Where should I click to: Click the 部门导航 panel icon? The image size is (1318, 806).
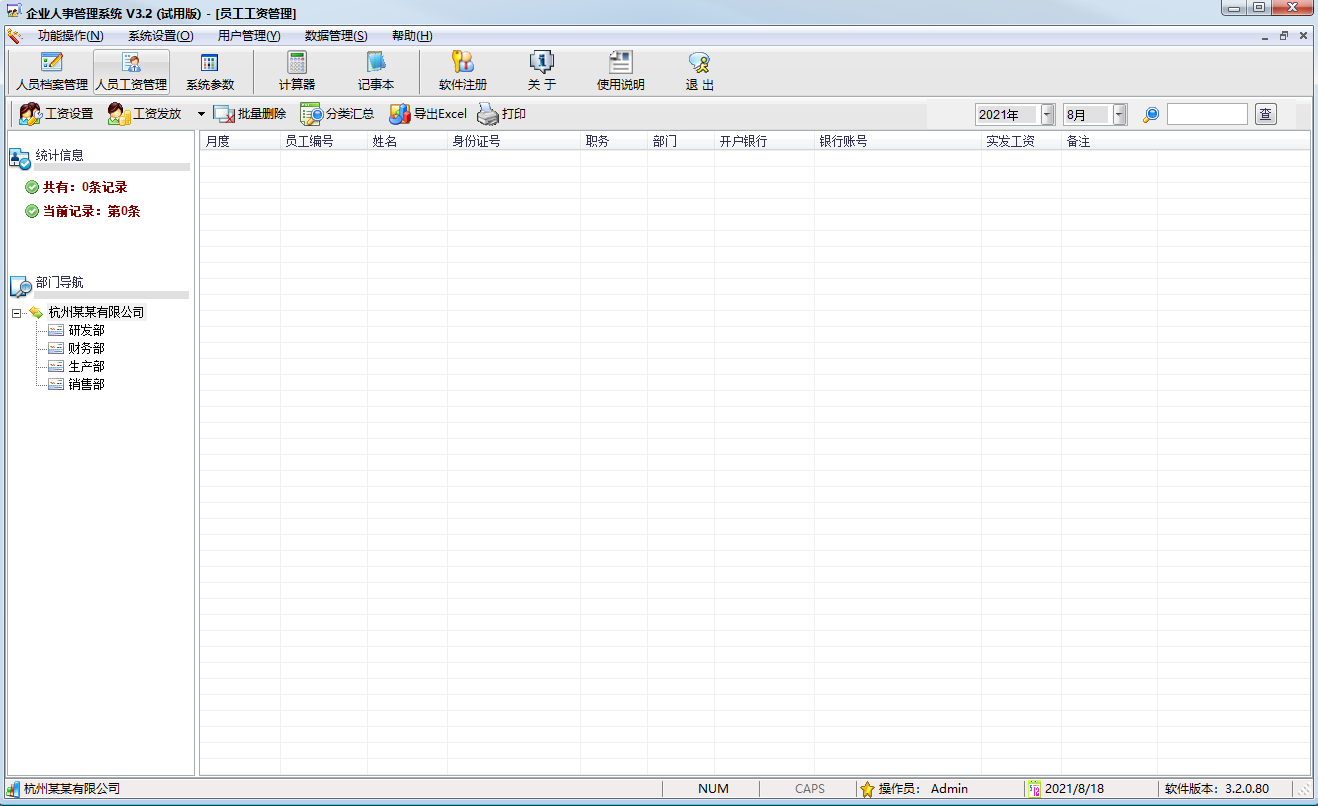coord(20,286)
